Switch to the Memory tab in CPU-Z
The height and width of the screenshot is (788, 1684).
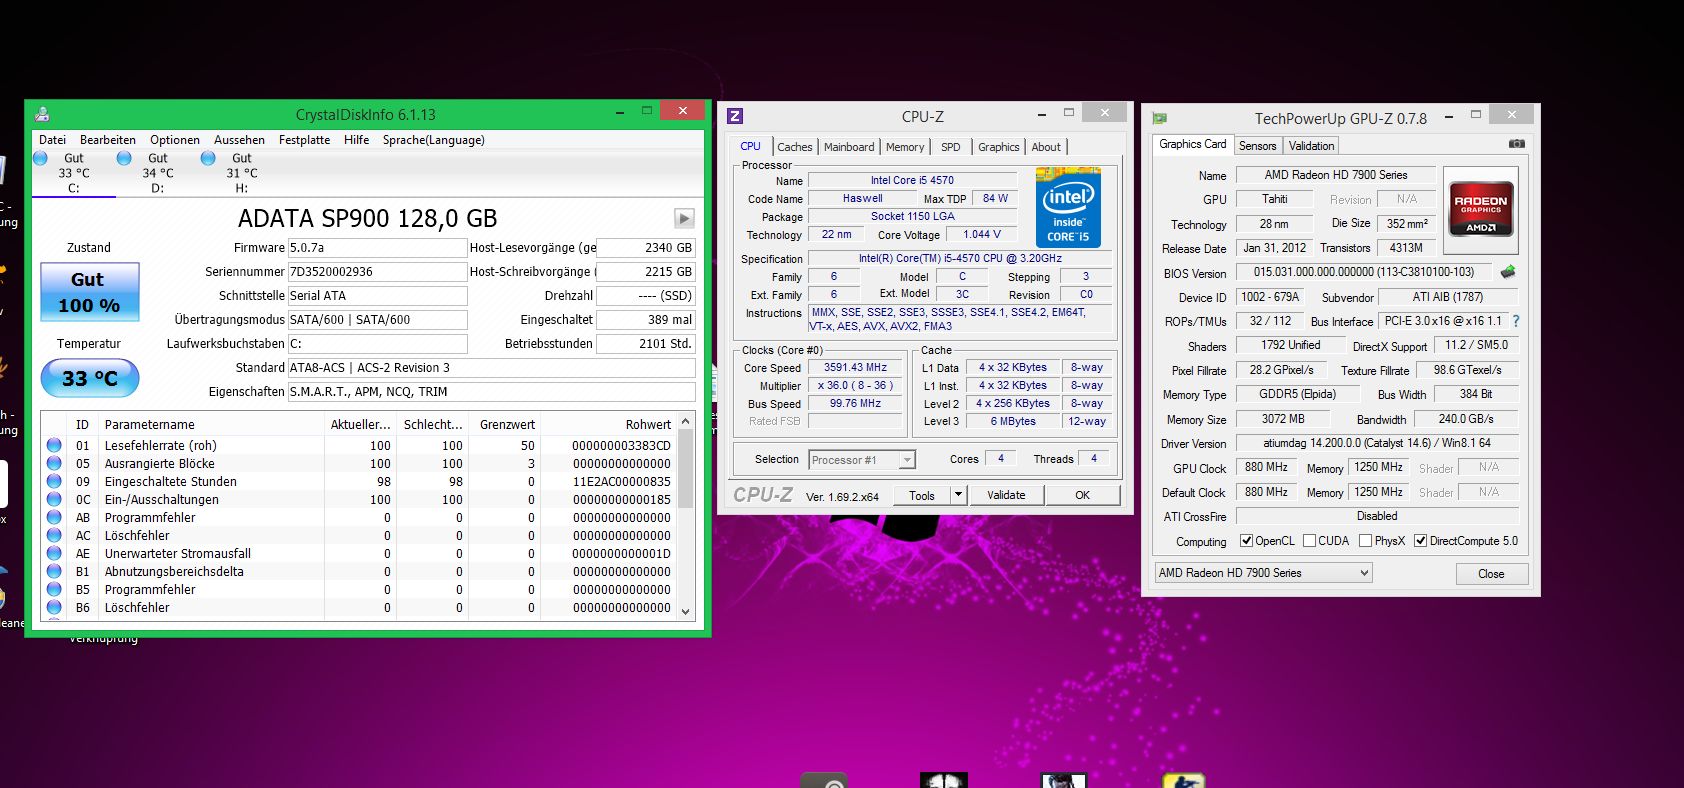(905, 147)
